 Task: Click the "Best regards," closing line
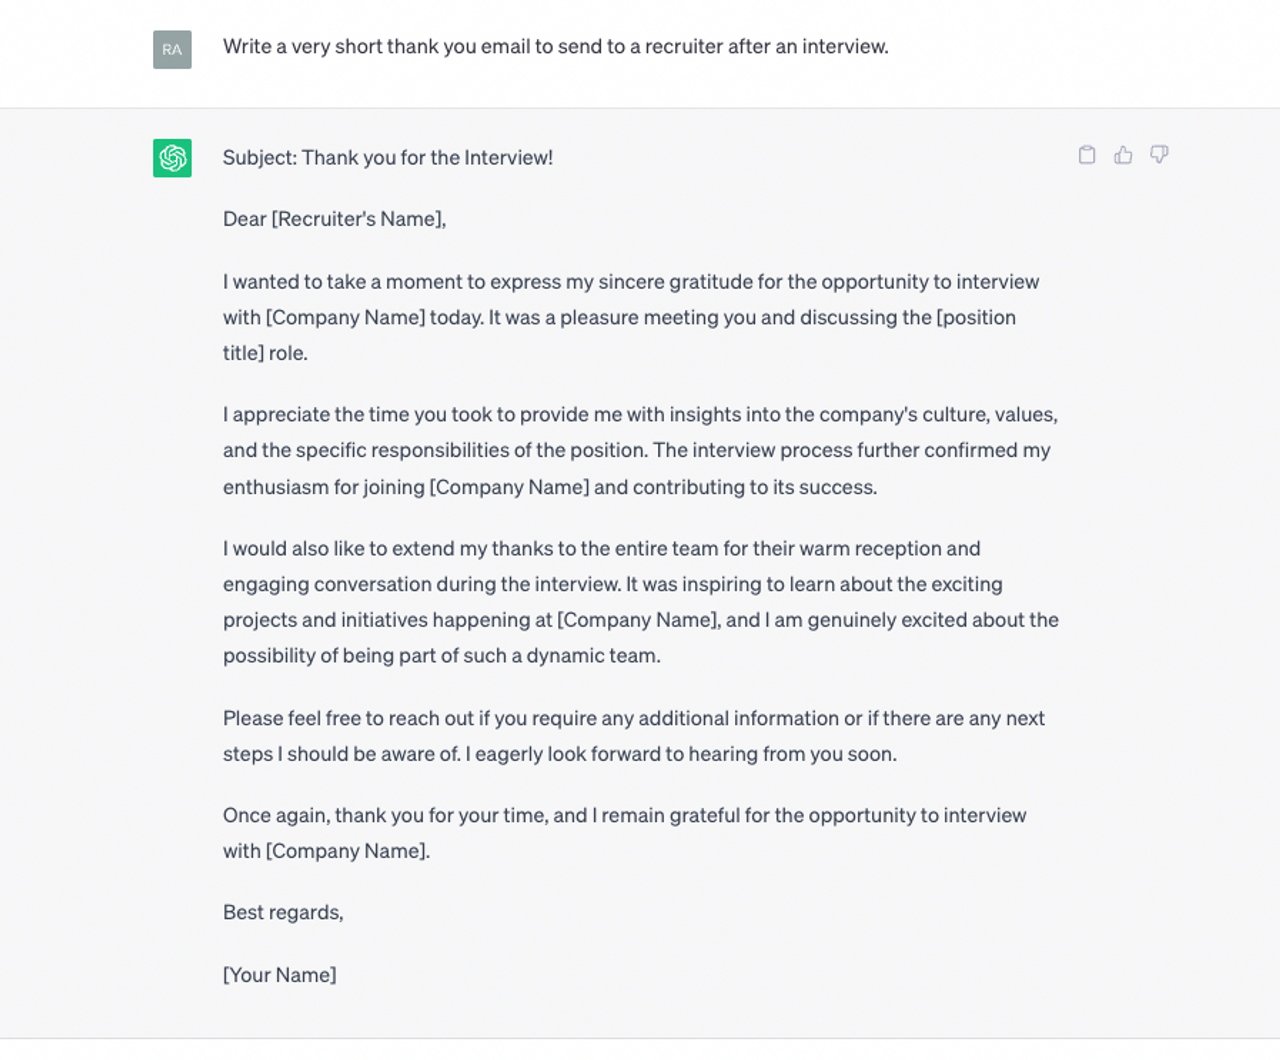coord(283,912)
